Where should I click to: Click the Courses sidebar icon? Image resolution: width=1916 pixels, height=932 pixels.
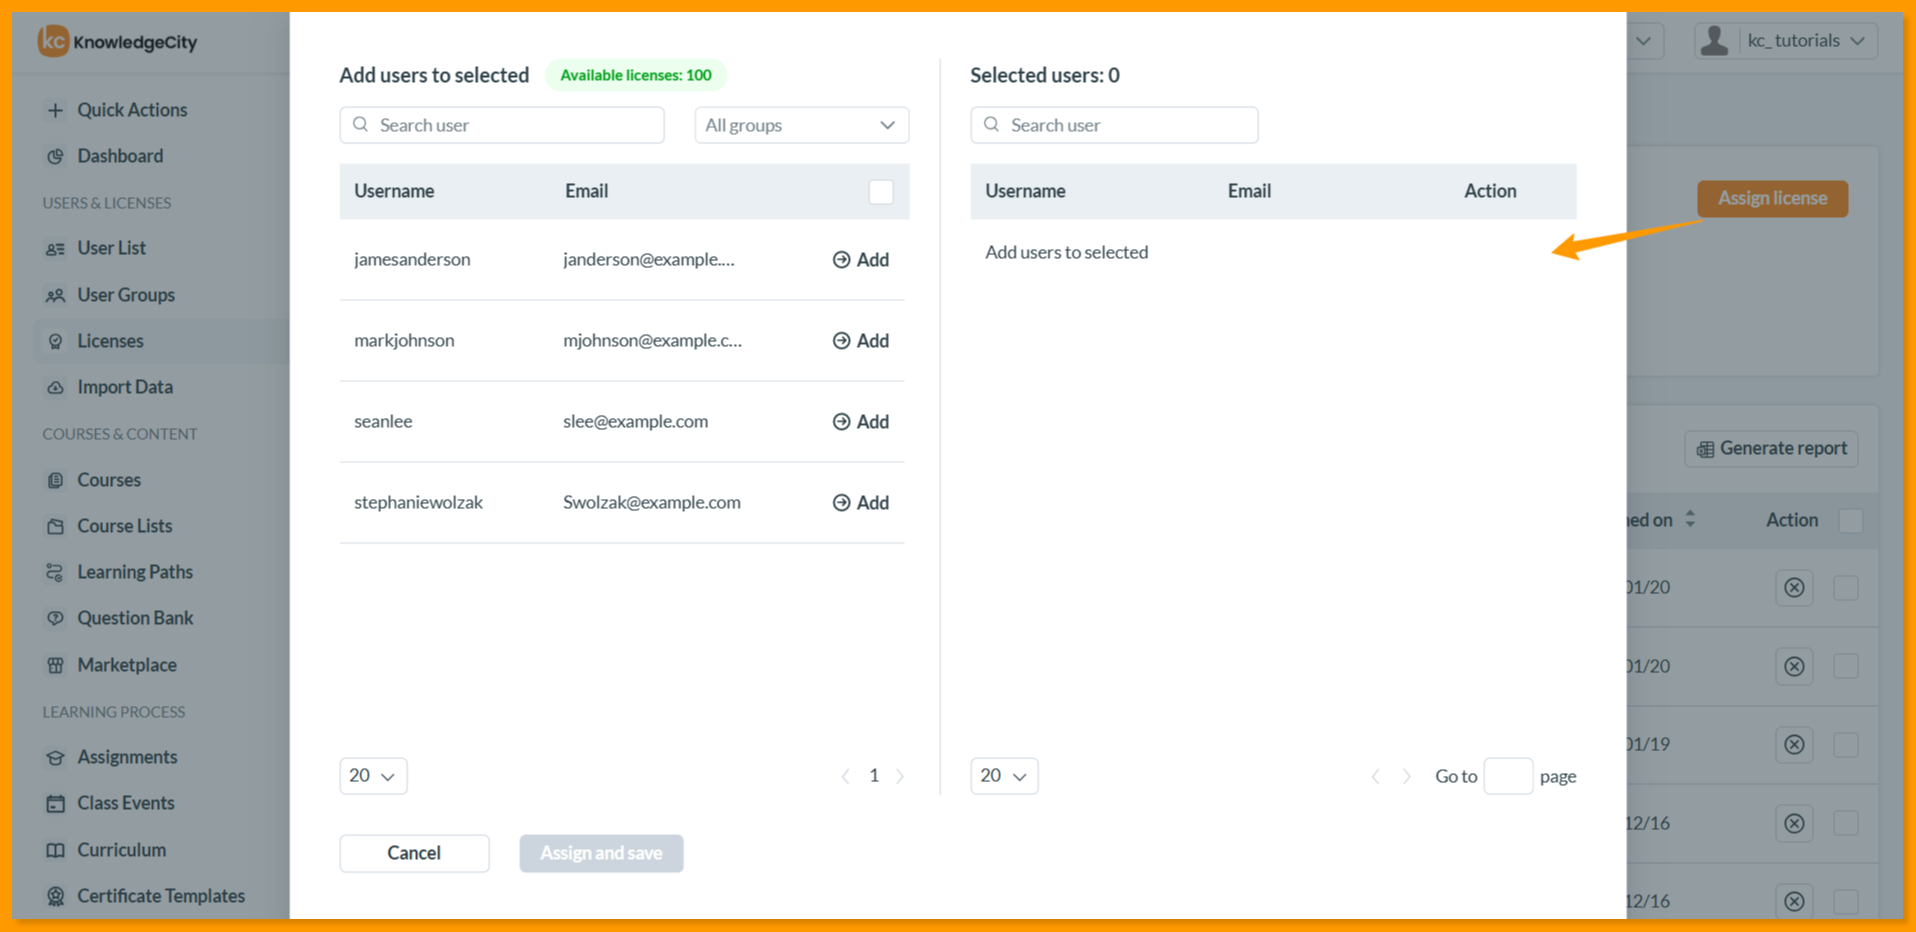(55, 480)
